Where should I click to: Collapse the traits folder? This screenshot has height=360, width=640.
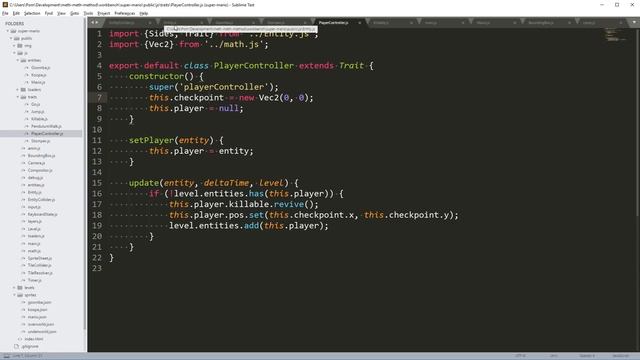pyautogui.click(x=18, y=97)
